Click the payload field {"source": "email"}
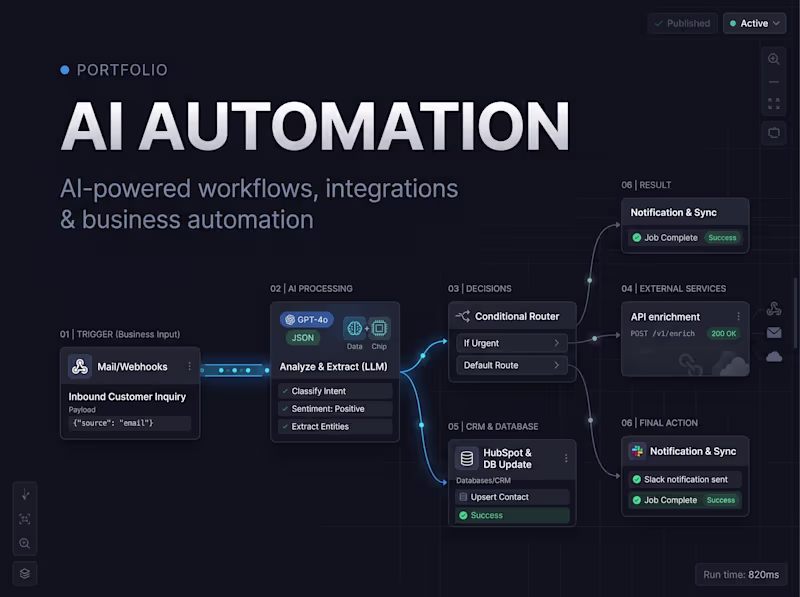This screenshot has width=800, height=597. [130, 423]
